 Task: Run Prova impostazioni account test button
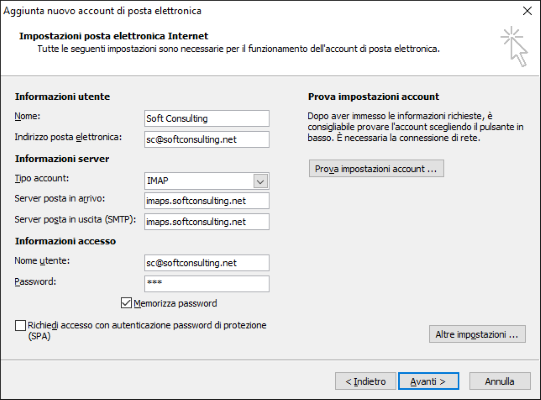pyautogui.click(x=376, y=168)
